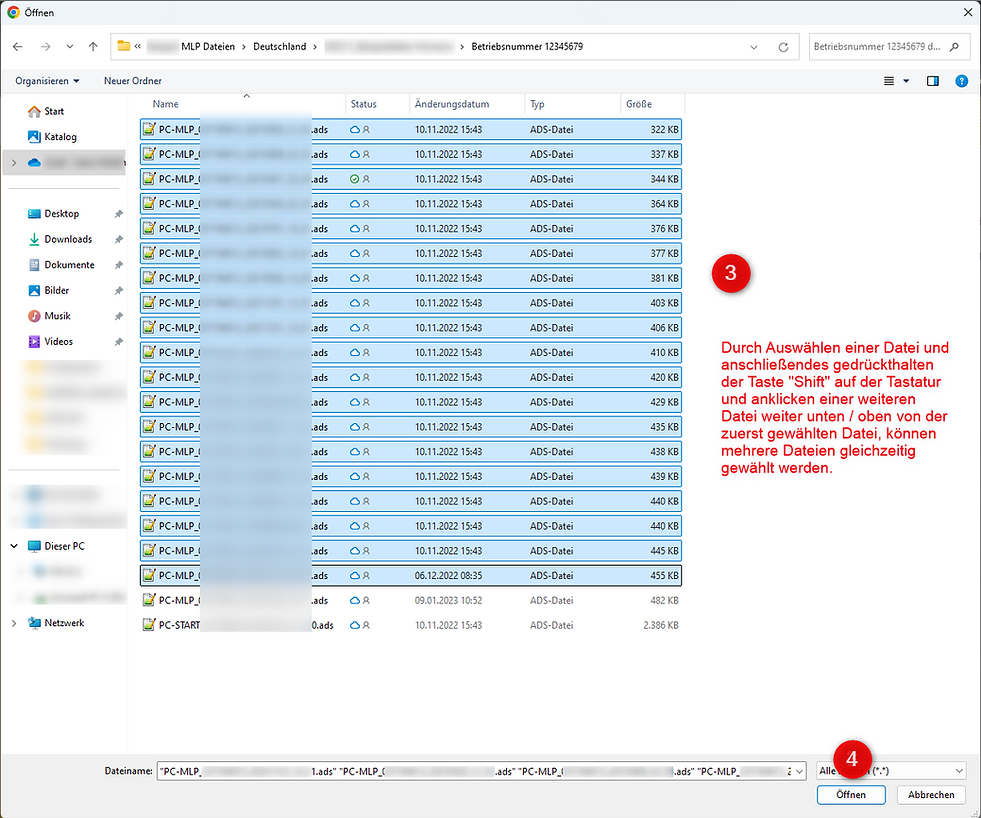Open Desktop quick access folder
981x818 pixels.
54,213
